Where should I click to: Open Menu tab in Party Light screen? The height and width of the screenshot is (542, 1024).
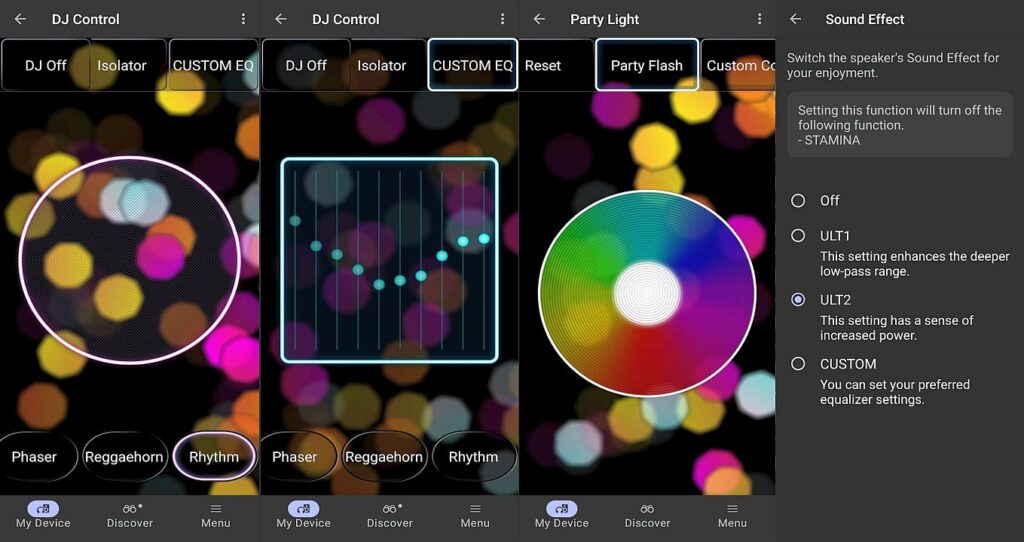tap(732, 515)
